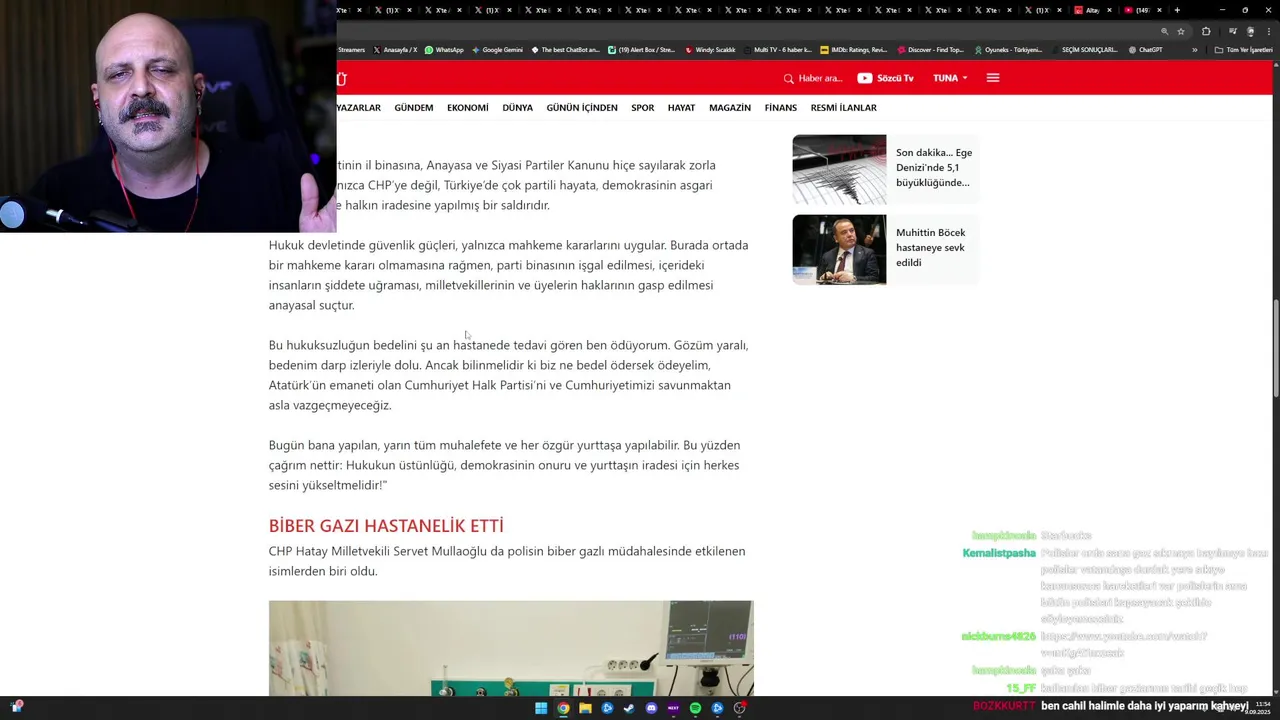Click the Chrome taskbar icon
The image size is (1280, 720).
coord(563,708)
